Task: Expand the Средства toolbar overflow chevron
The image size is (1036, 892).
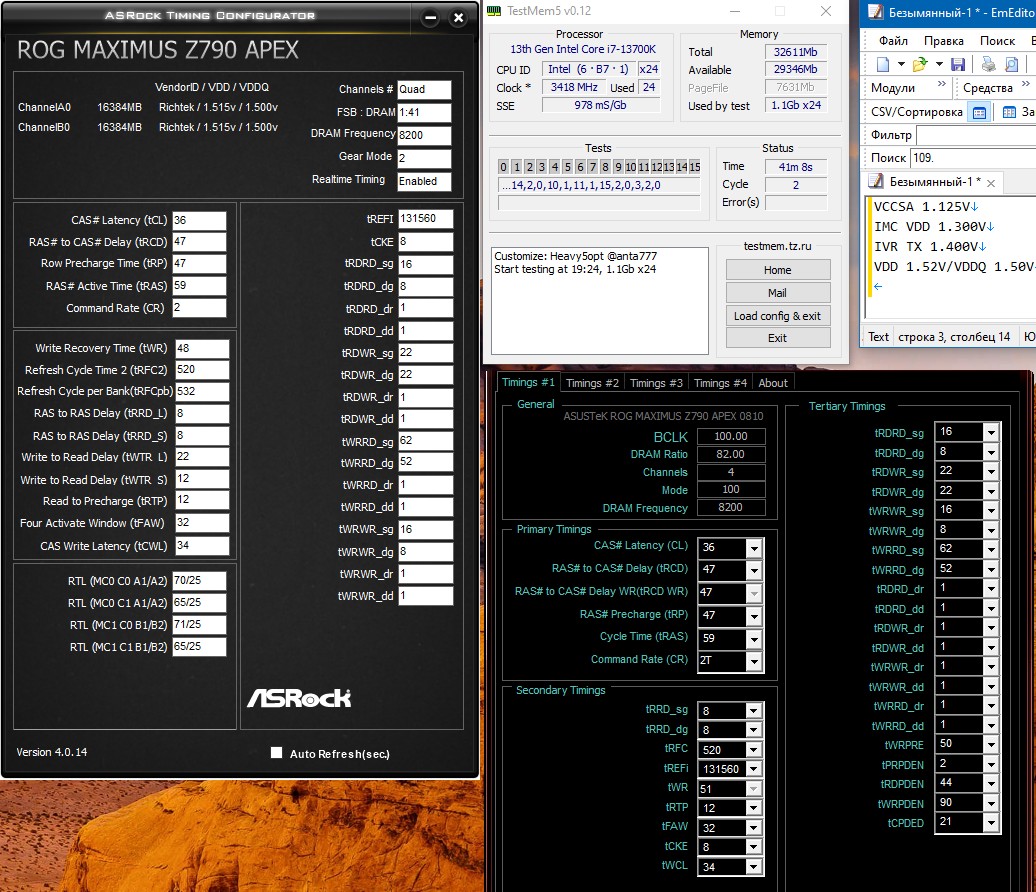Action: pyautogui.click(x=1025, y=84)
